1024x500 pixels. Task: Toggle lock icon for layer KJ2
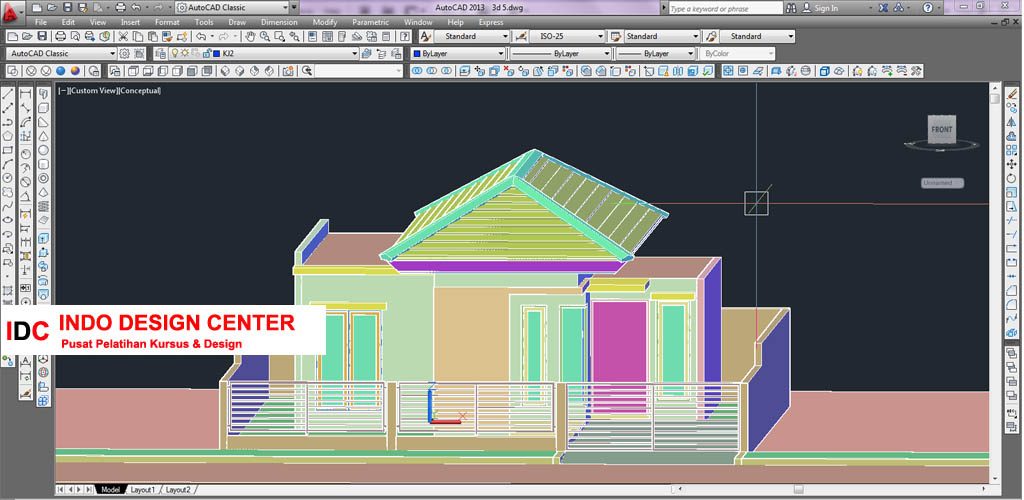coord(206,54)
